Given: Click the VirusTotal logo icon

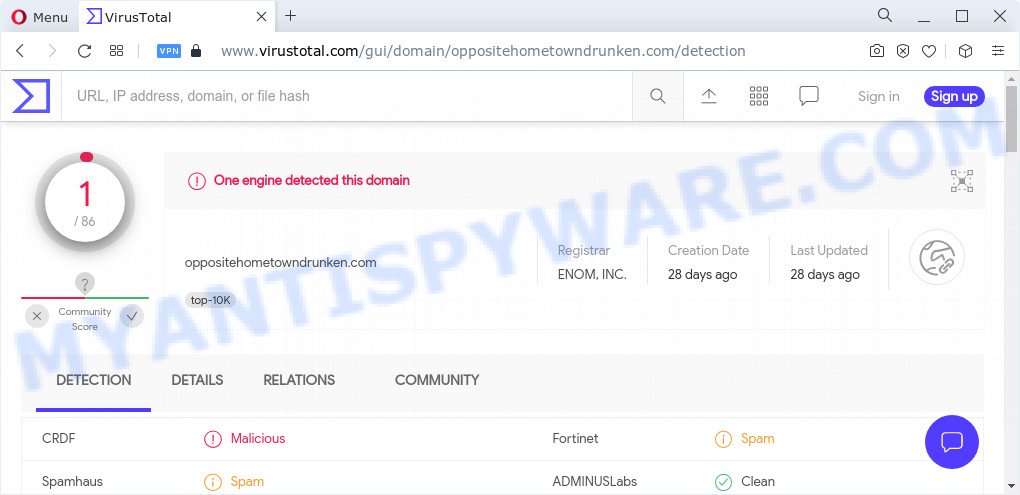Looking at the screenshot, I should click(x=31, y=96).
